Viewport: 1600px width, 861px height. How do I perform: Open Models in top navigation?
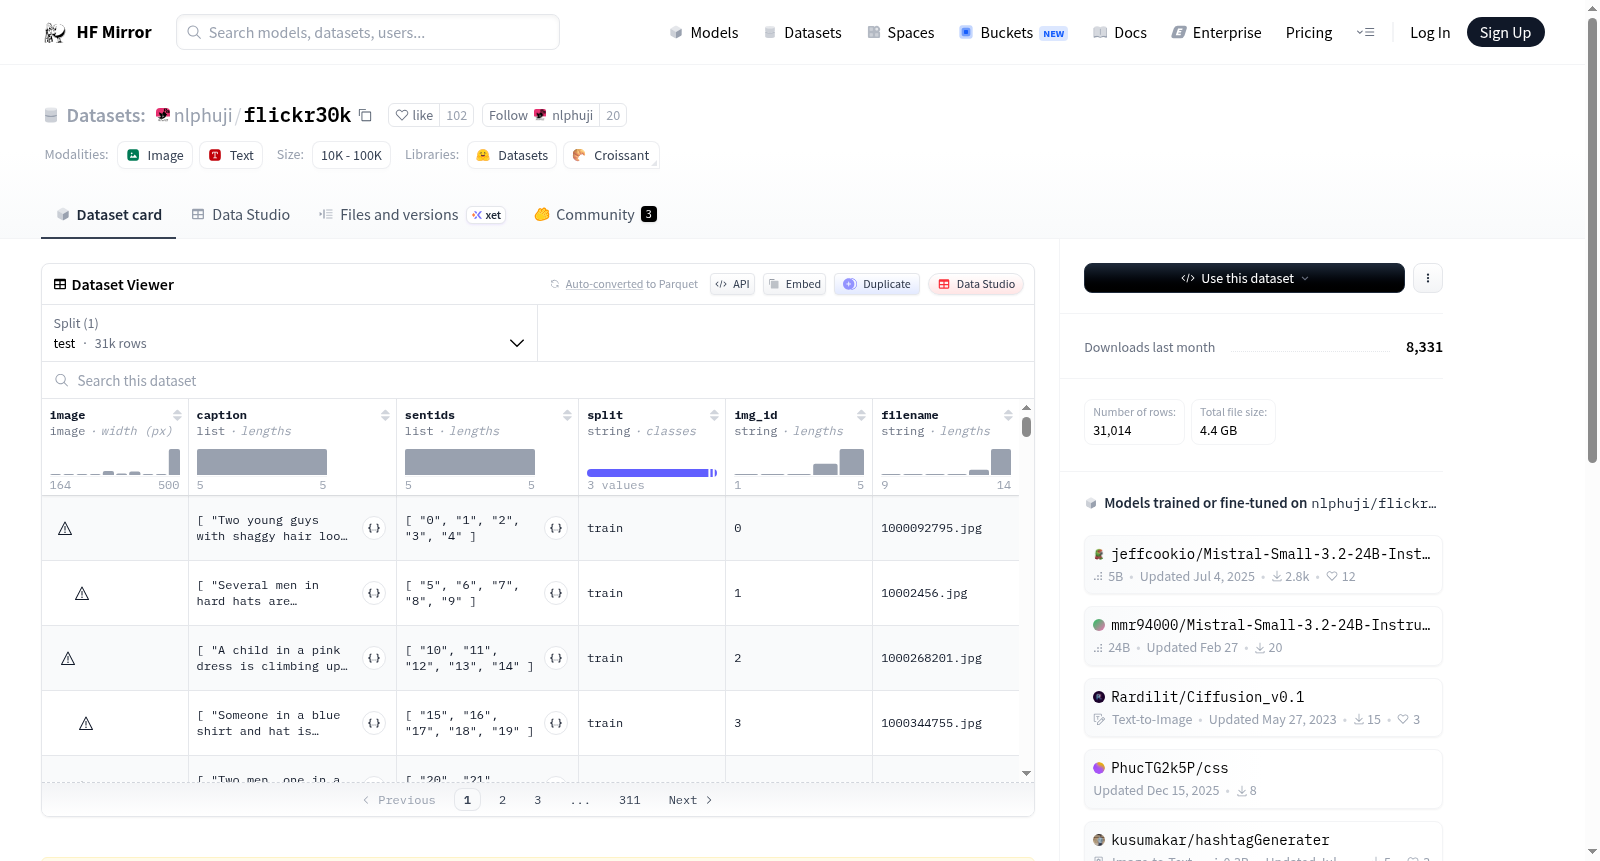[704, 33]
